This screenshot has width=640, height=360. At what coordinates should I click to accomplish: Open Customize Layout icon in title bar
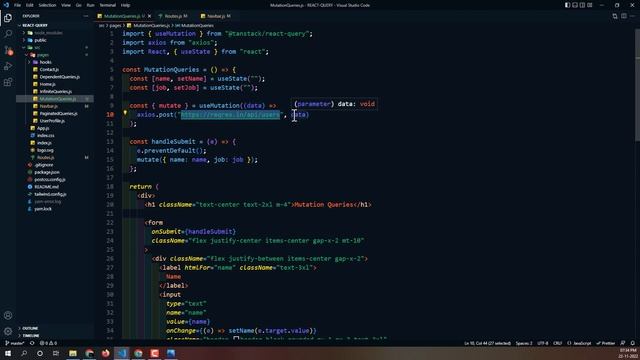(x=589, y=5)
